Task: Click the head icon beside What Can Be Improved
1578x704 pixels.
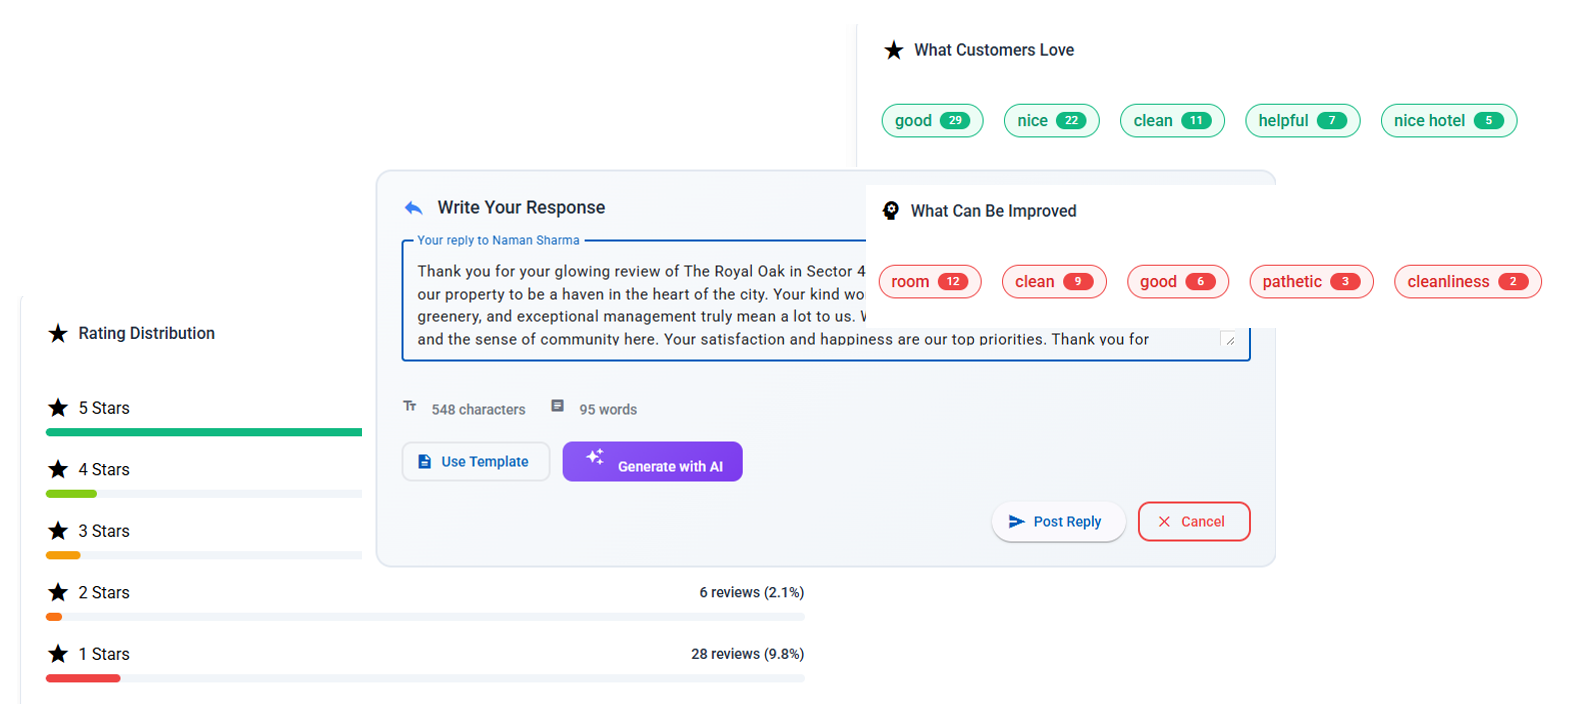Action: coord(890,211)
